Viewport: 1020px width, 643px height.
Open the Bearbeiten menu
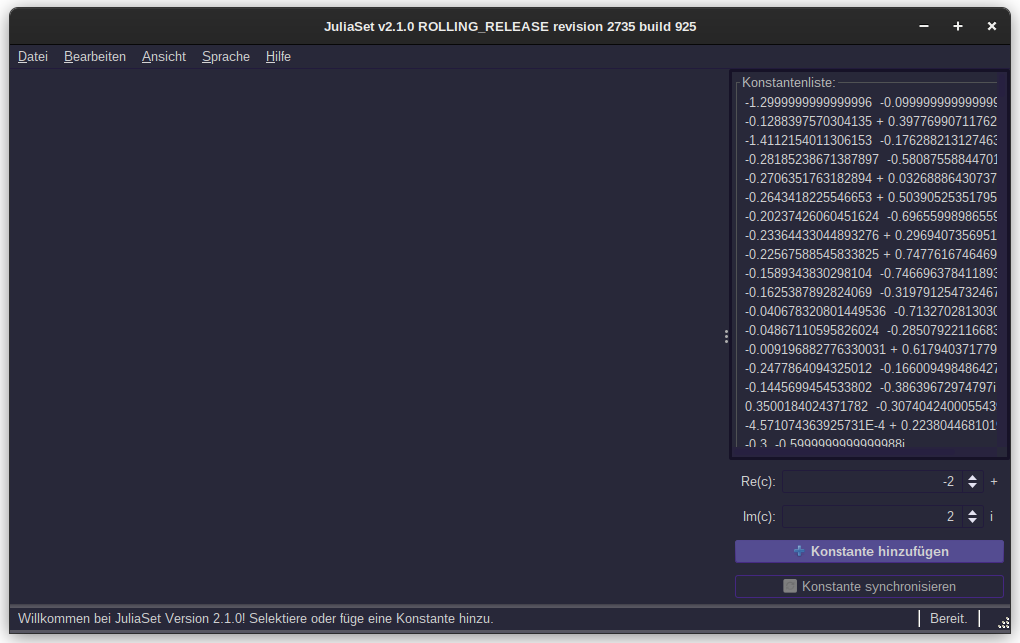(x=95, y=56)
